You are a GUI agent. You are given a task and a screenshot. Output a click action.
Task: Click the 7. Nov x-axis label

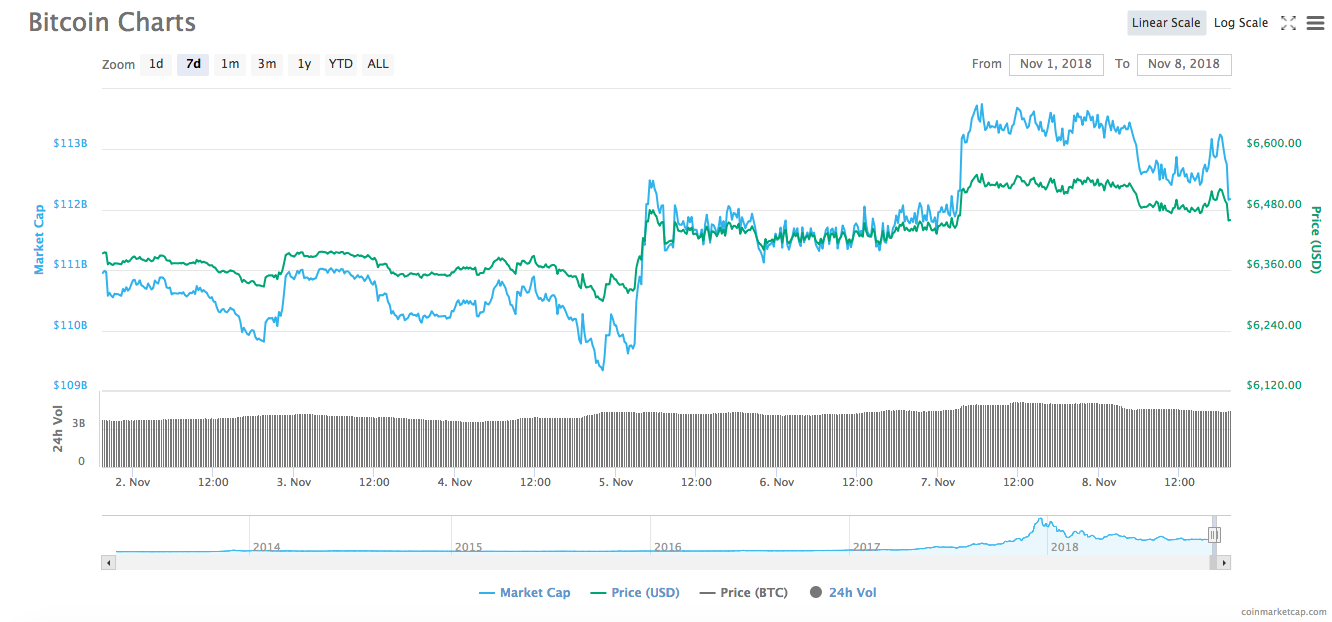pyautogui.click(x=938, y=482)
